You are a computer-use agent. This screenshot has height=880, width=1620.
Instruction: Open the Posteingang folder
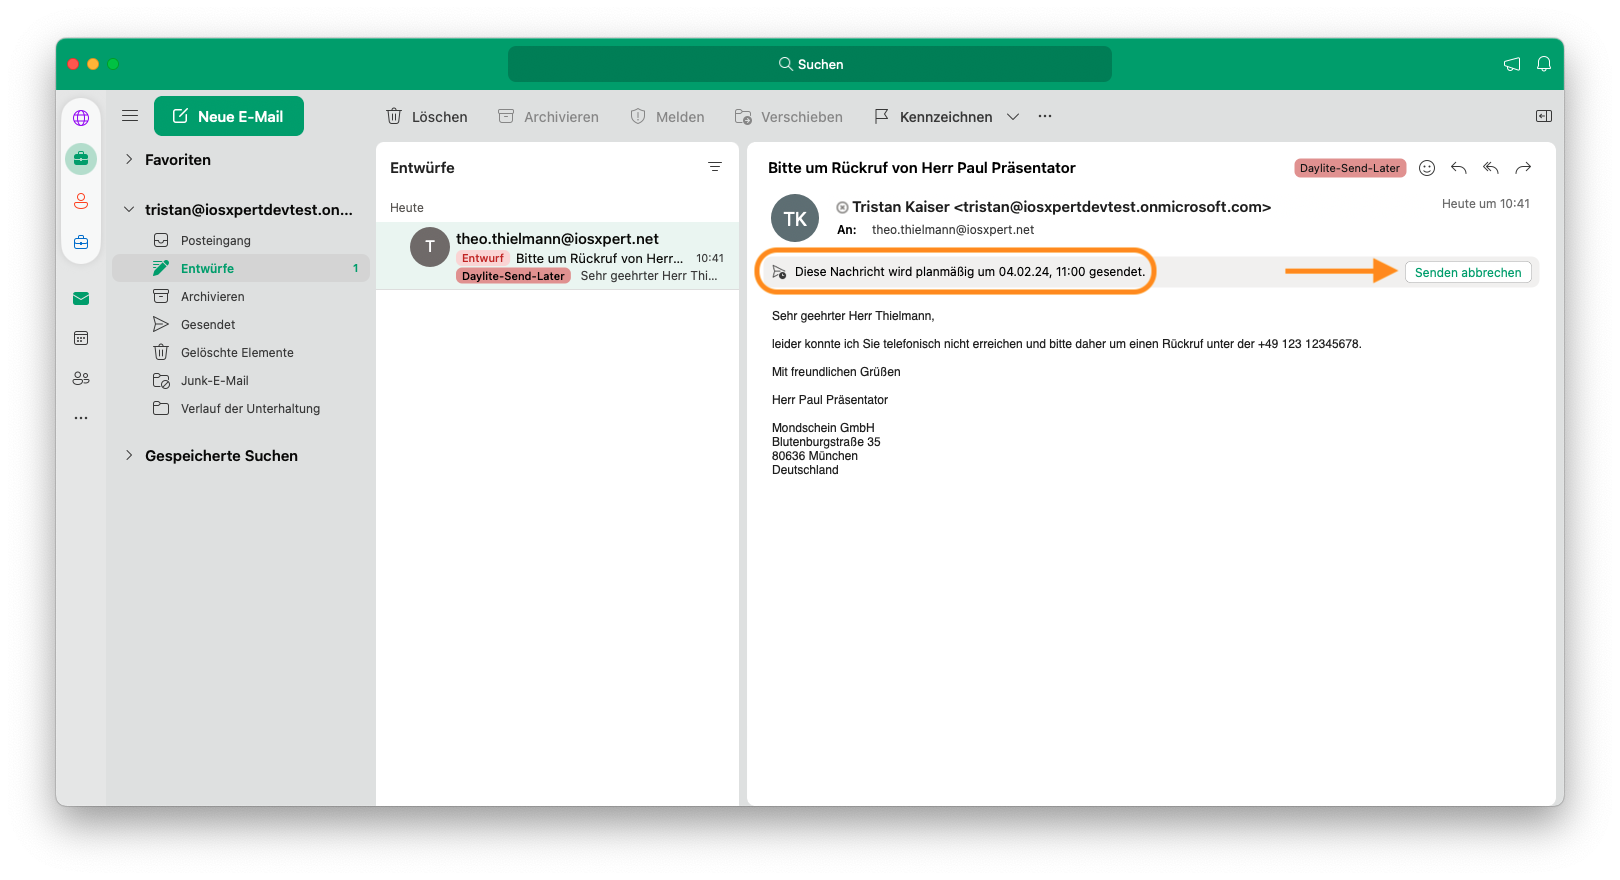point(241,240)
